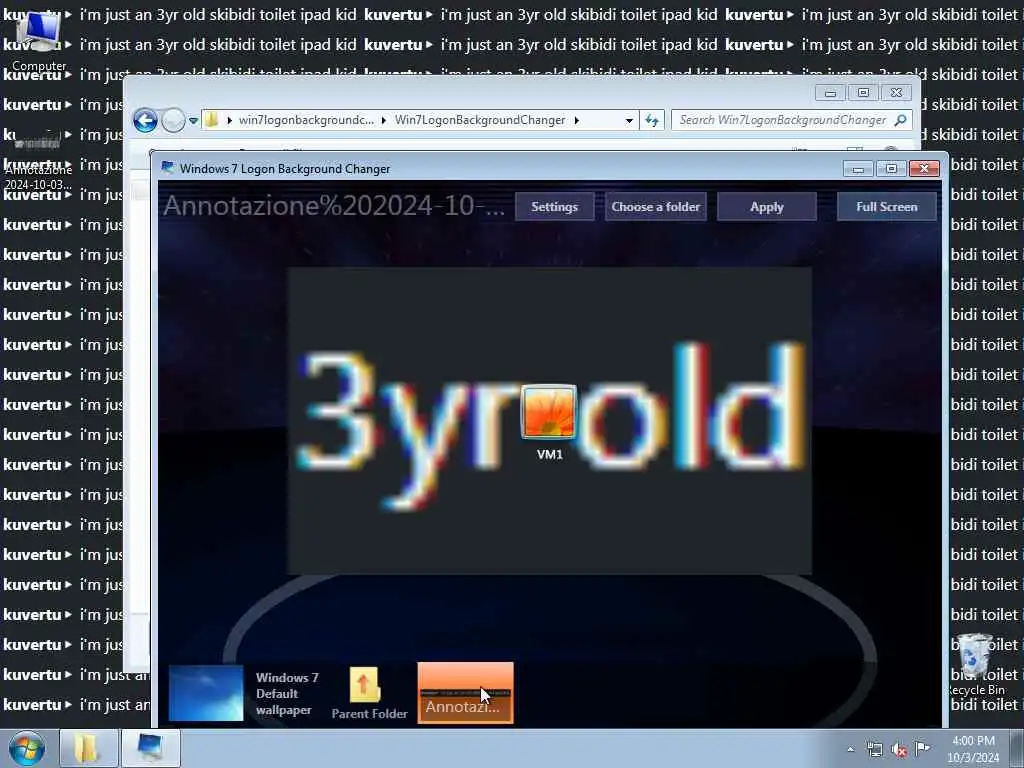Maximize the Explorer window
Screen dimensions: 1024x768
[x=863, y=93]
